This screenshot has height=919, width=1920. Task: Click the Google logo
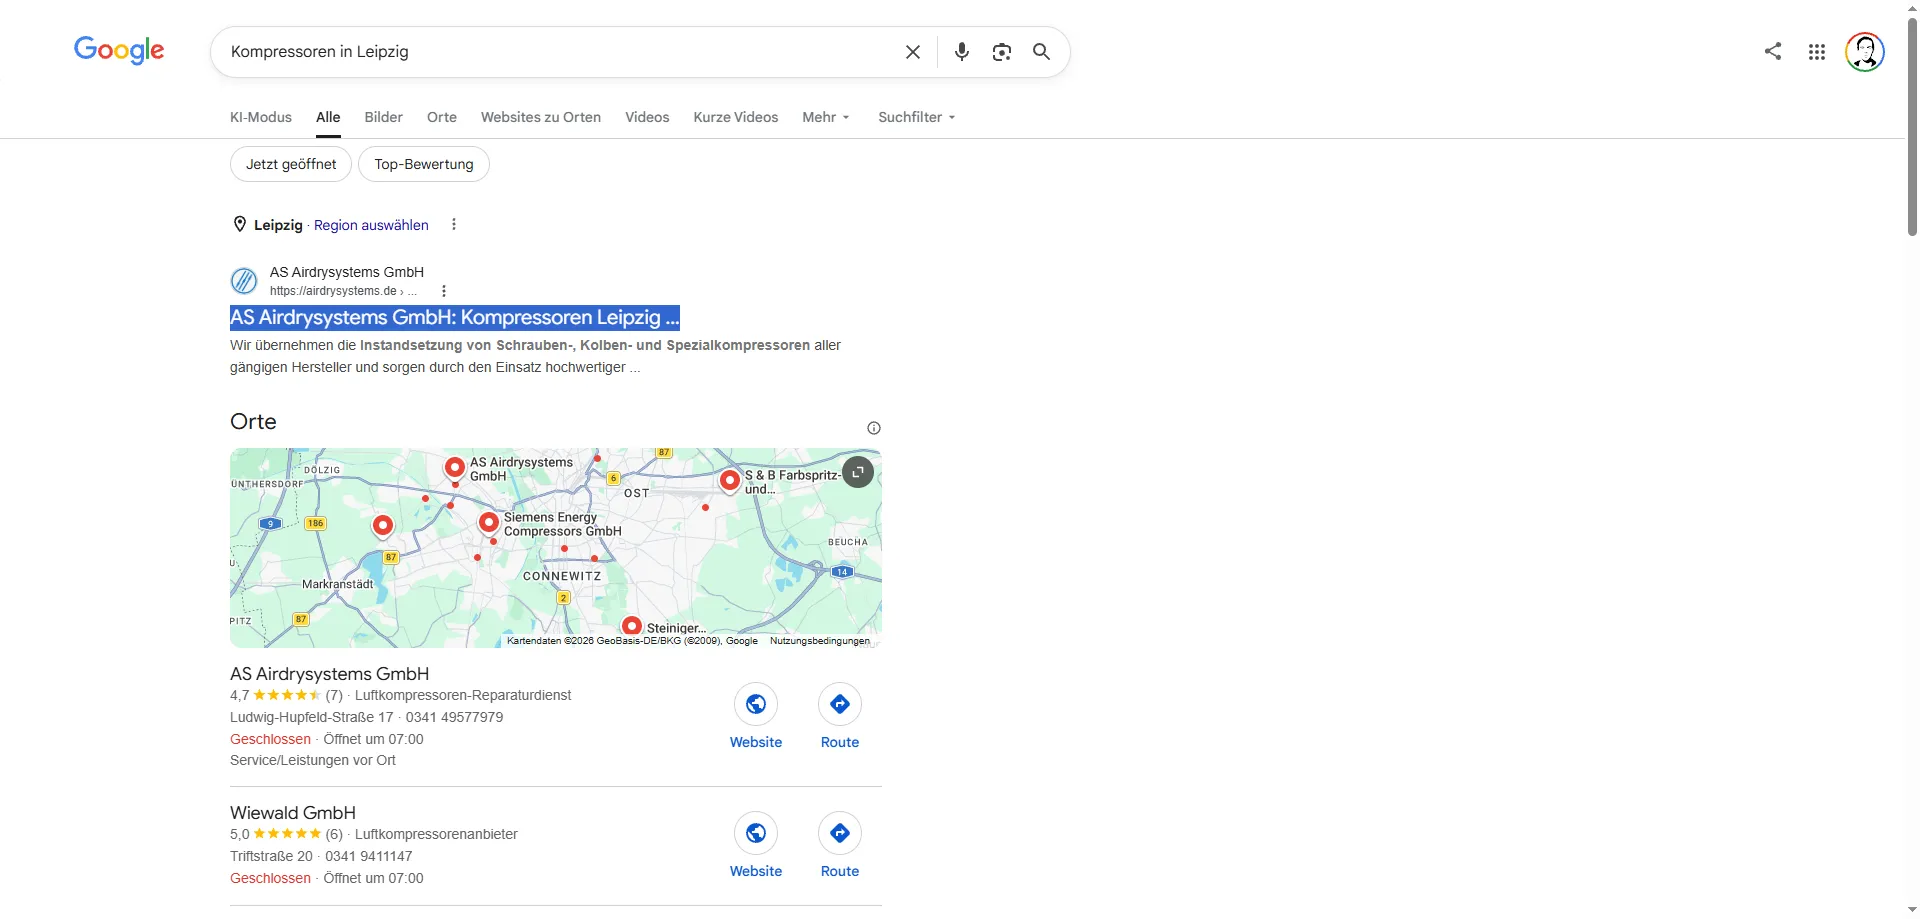coord(119,50)
